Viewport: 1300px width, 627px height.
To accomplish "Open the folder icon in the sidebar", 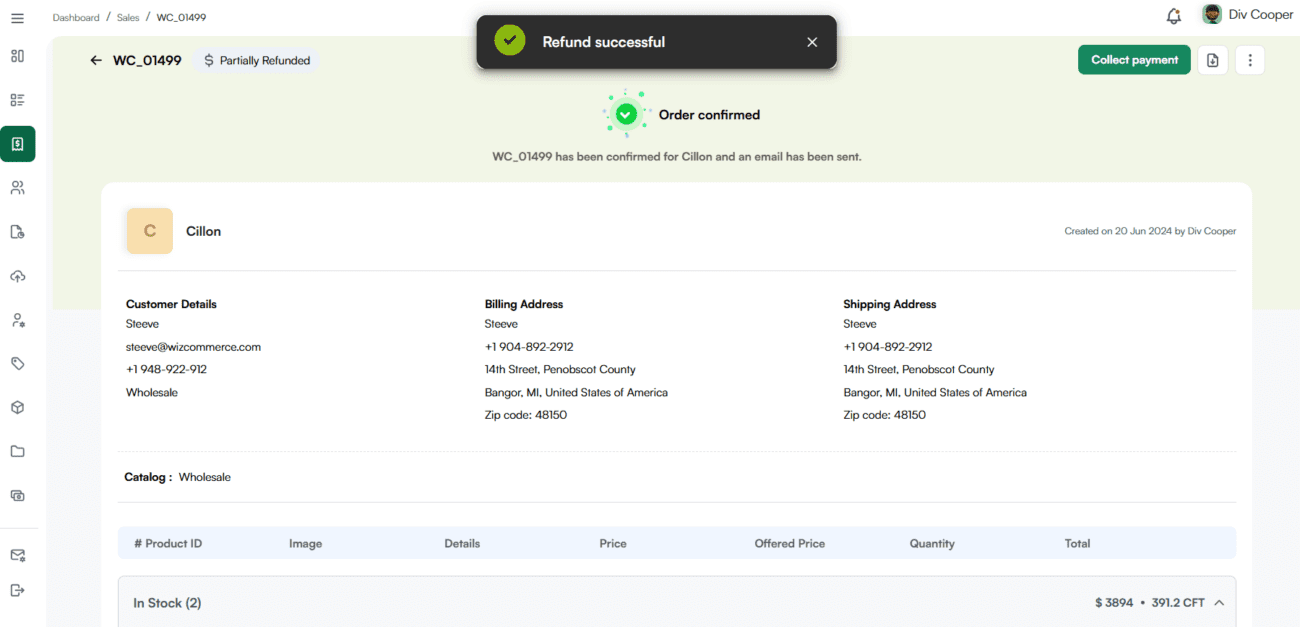I will point(17,451).
